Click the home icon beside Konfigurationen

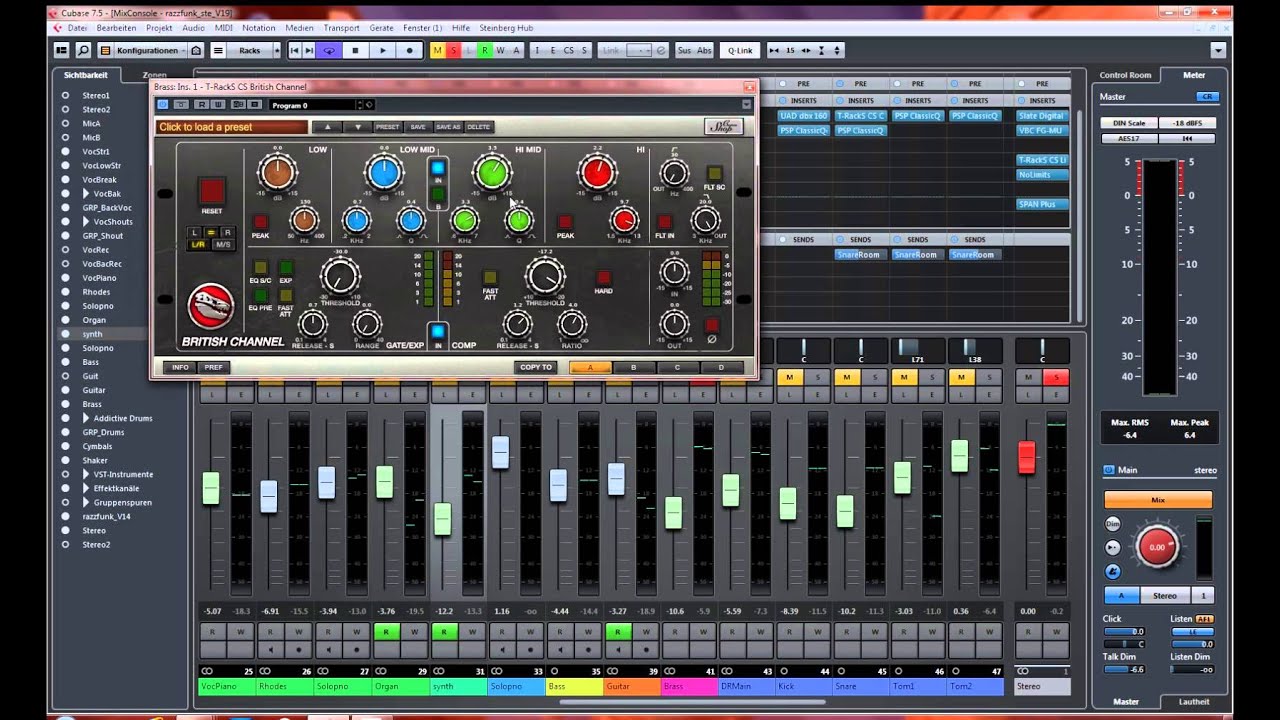pos(196,50)
